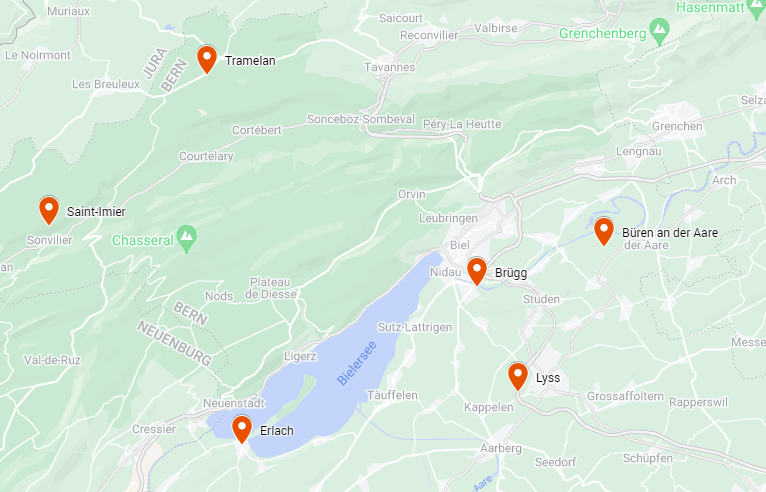Click the Bielersee lake label
The image size is (766, 492).
point(357,364)
